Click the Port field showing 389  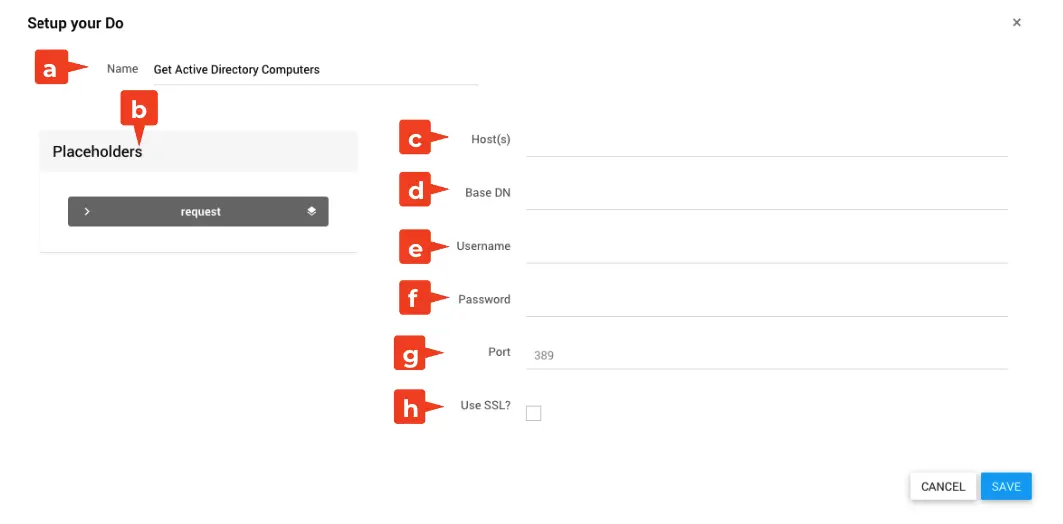tap(765, 355)
